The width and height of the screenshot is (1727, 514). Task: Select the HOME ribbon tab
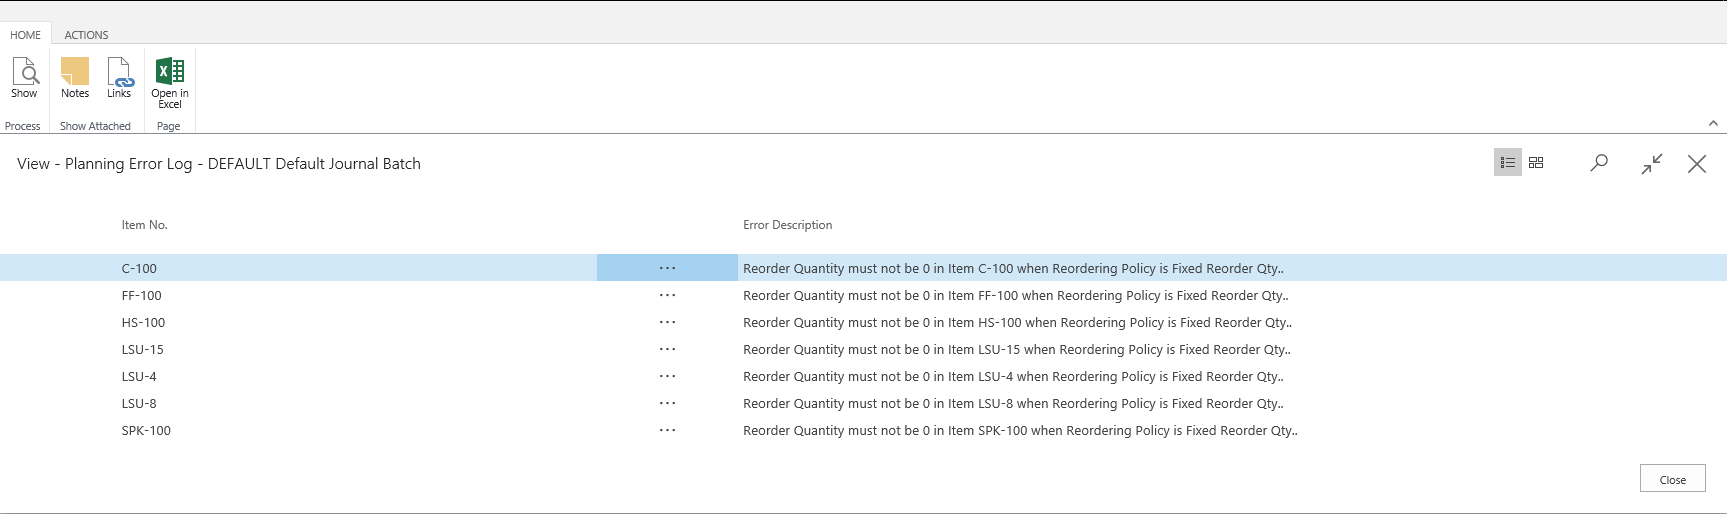click(x=26, y=35)
